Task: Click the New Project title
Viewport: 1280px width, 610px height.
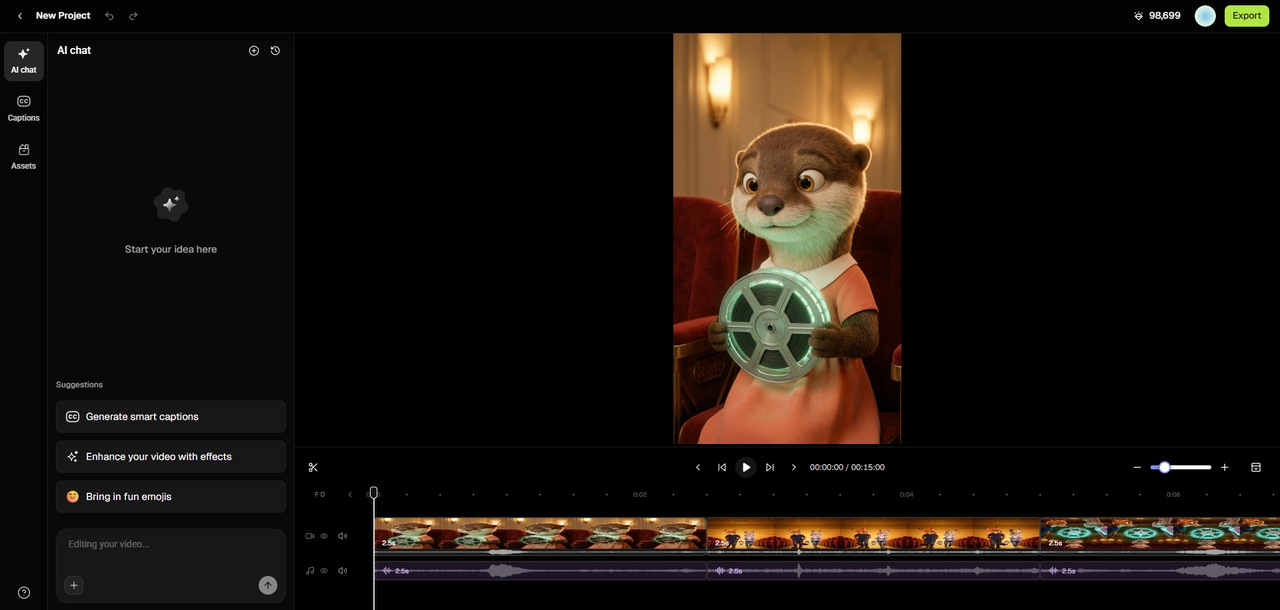Action: click(x=63, y=16)
